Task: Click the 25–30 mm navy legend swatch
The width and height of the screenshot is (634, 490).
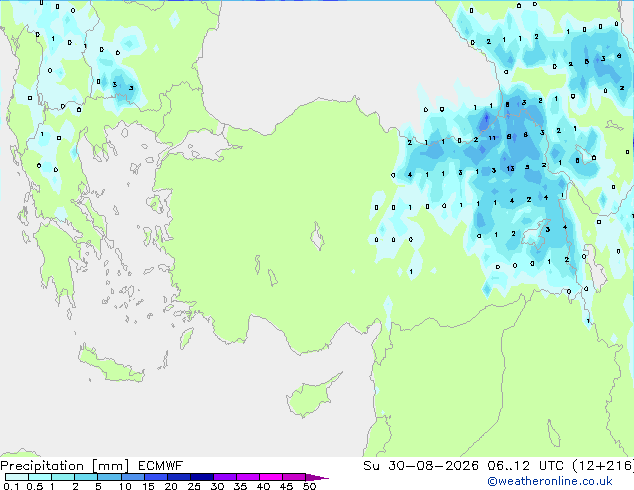Action: pos(202,477)
